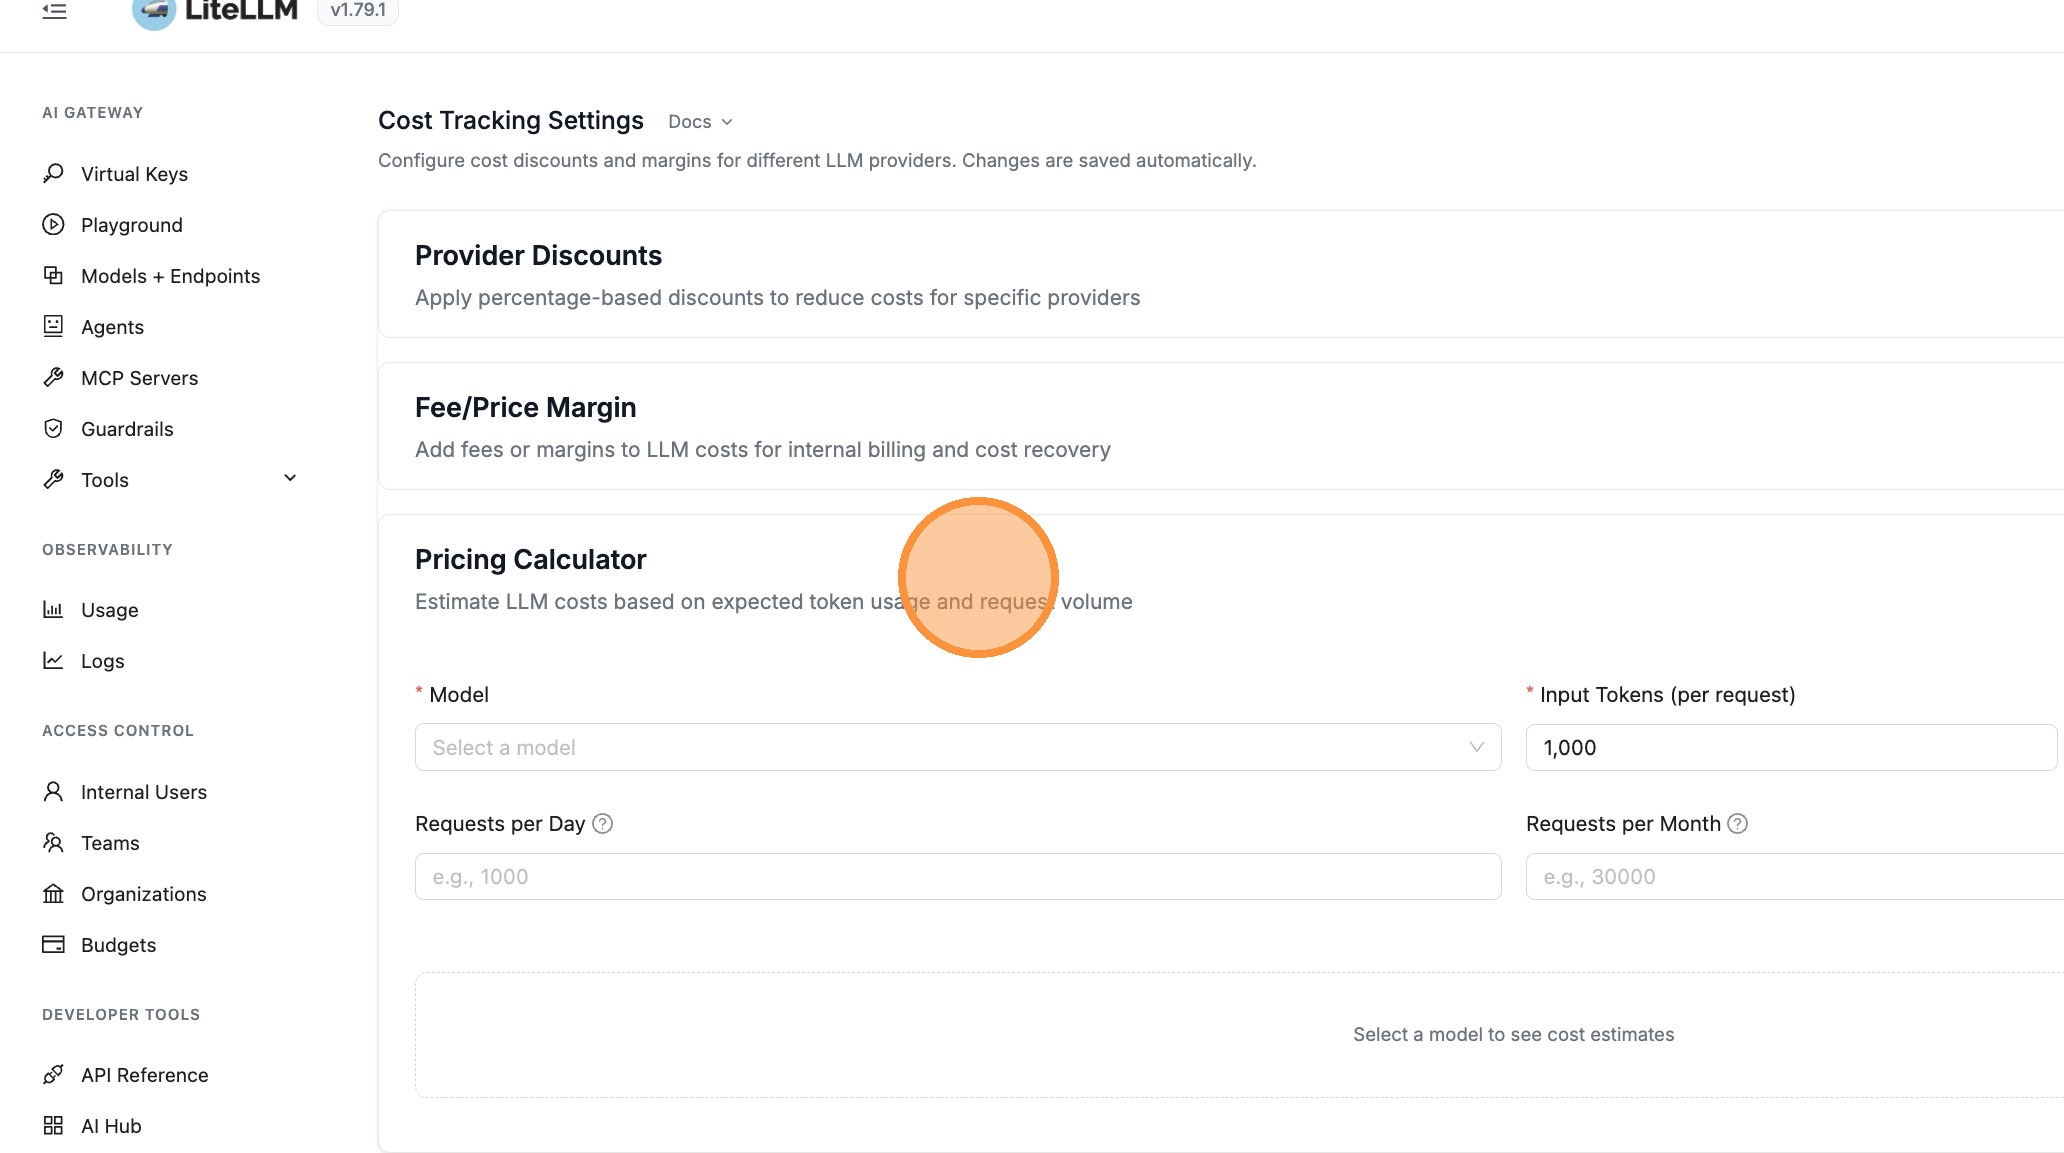Viewport: 2064px width, 1153px height.
Task: Open the Guardrails shield icon
Action: point(53,428)
